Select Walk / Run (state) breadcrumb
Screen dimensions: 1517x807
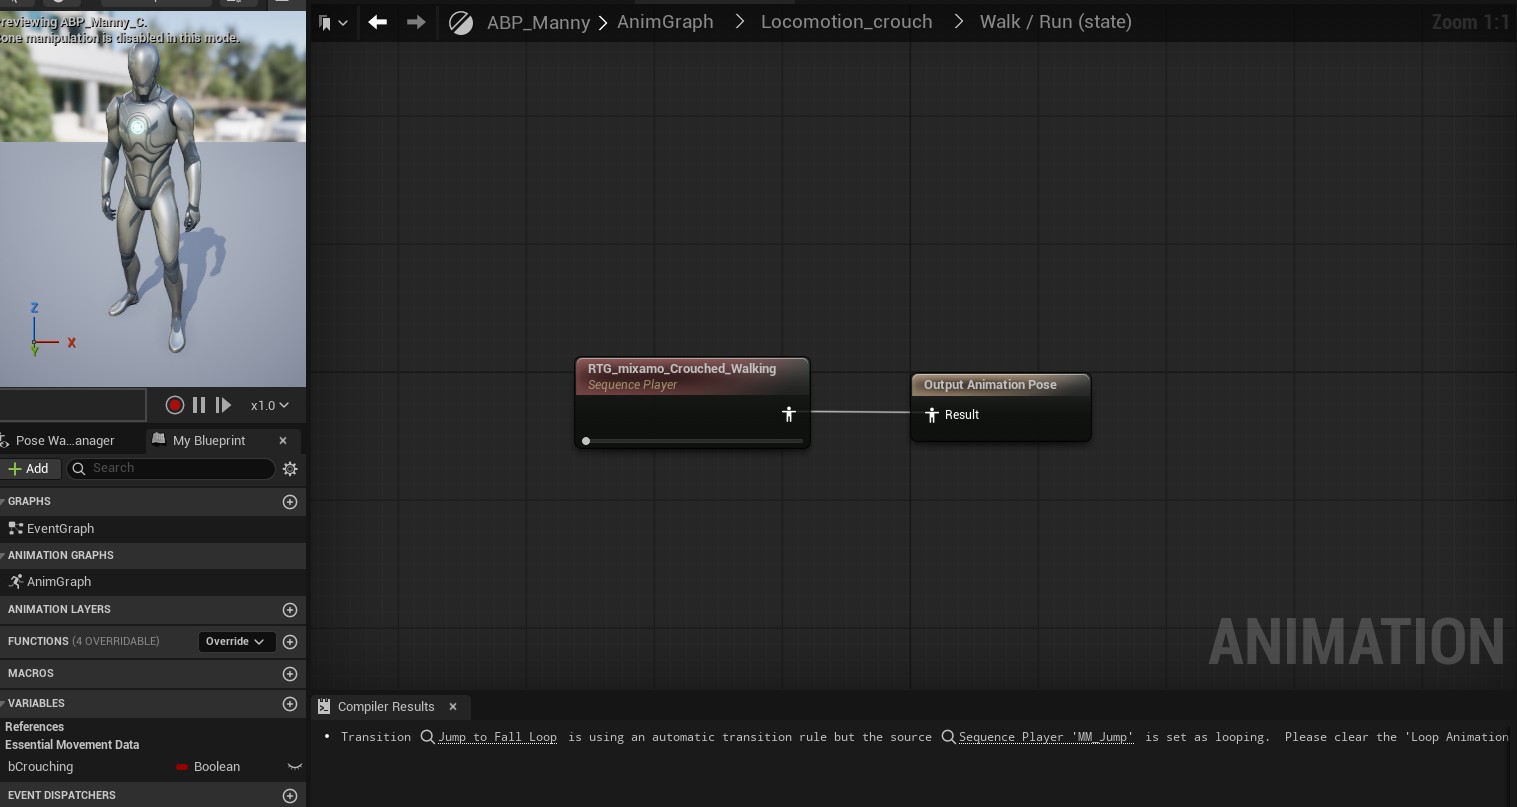click(1055, 21)
